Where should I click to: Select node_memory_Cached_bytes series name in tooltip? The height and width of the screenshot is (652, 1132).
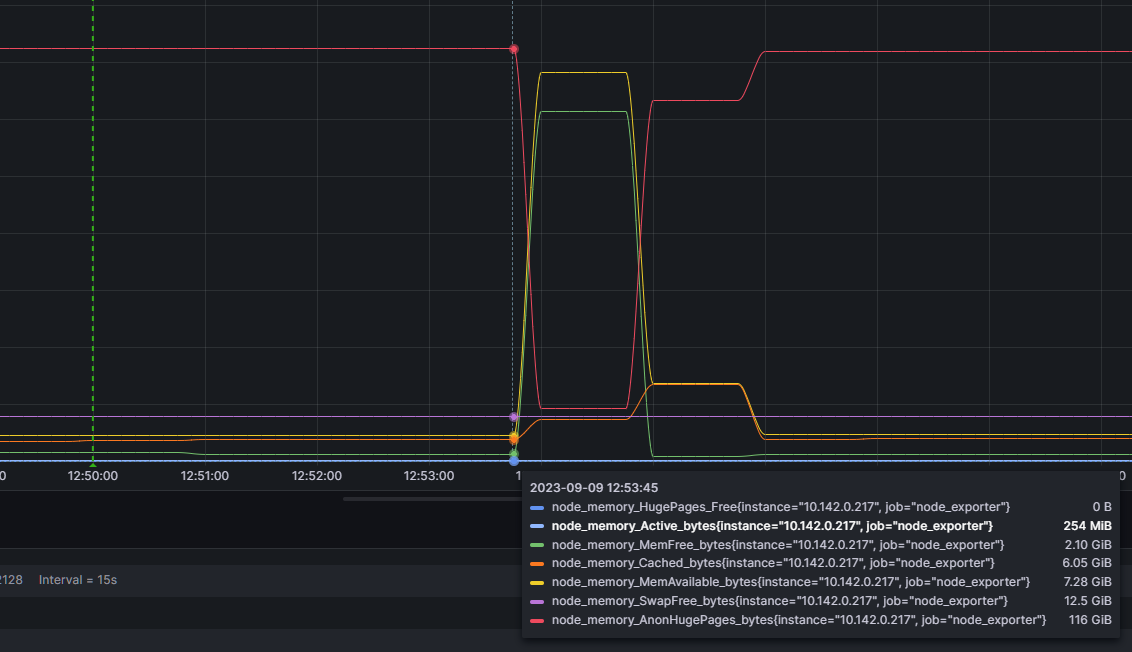(x=773, y=562)
